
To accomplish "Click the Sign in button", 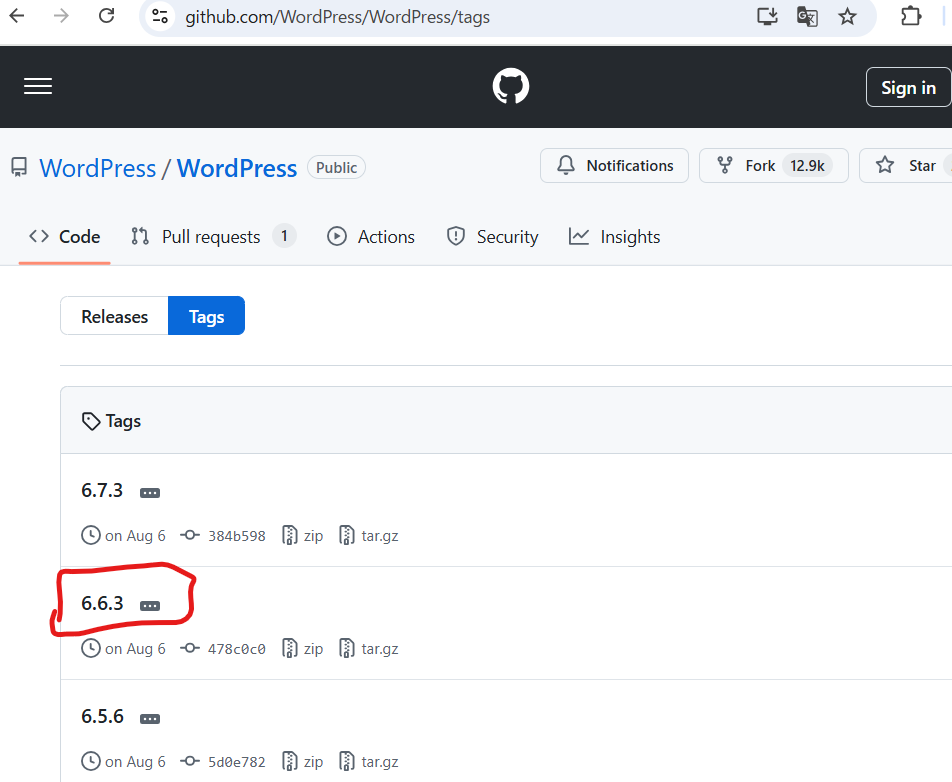I will (x=908, y=87).
